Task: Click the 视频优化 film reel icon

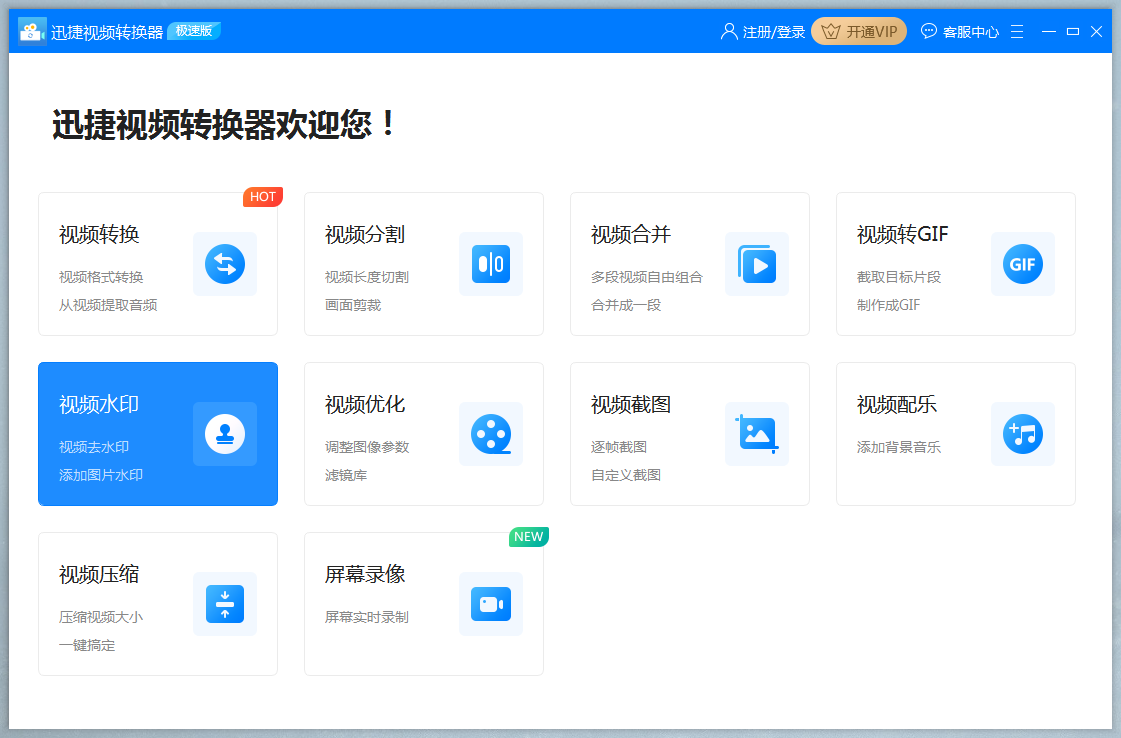Action: coord(491,434)
